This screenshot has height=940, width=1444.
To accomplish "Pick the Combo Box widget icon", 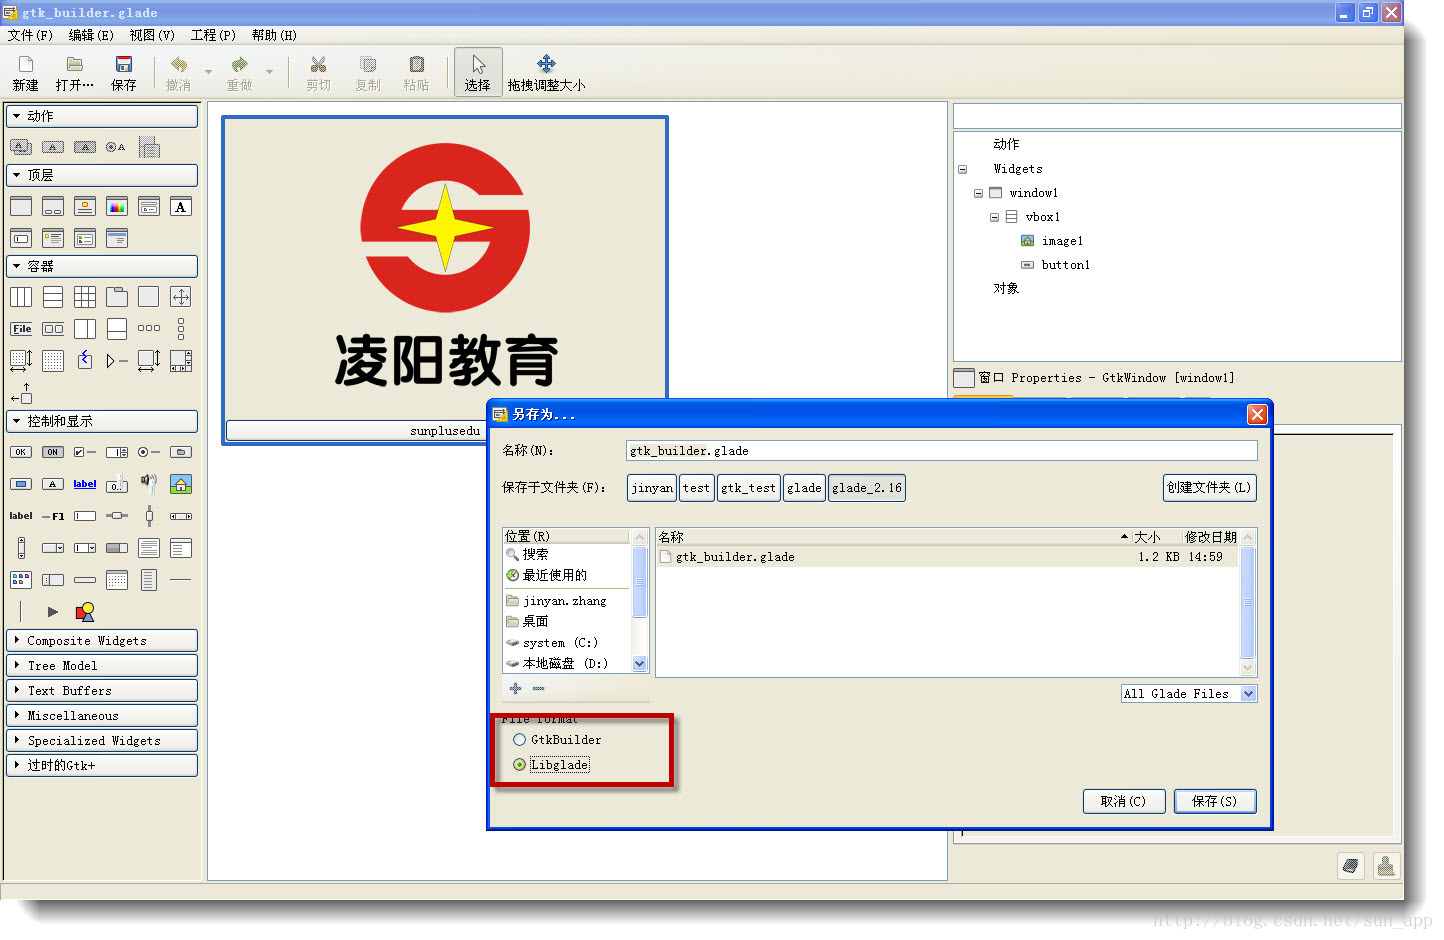I will click(53, 548).
